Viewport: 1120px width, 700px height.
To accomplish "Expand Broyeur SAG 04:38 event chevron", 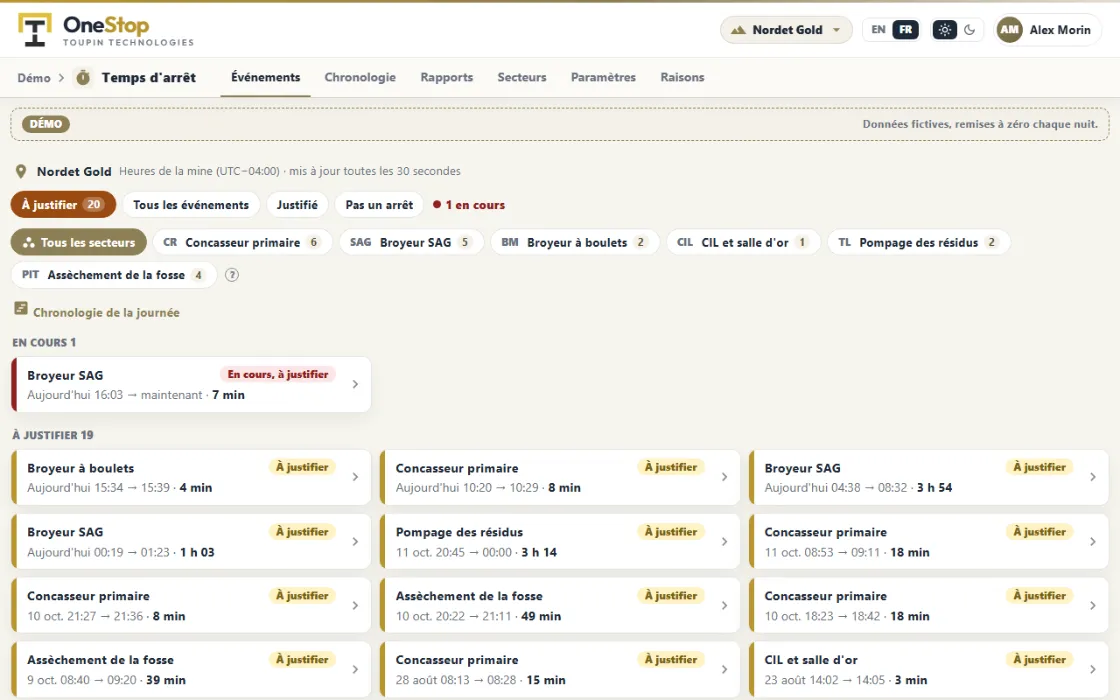I will tap(1093, 477).
